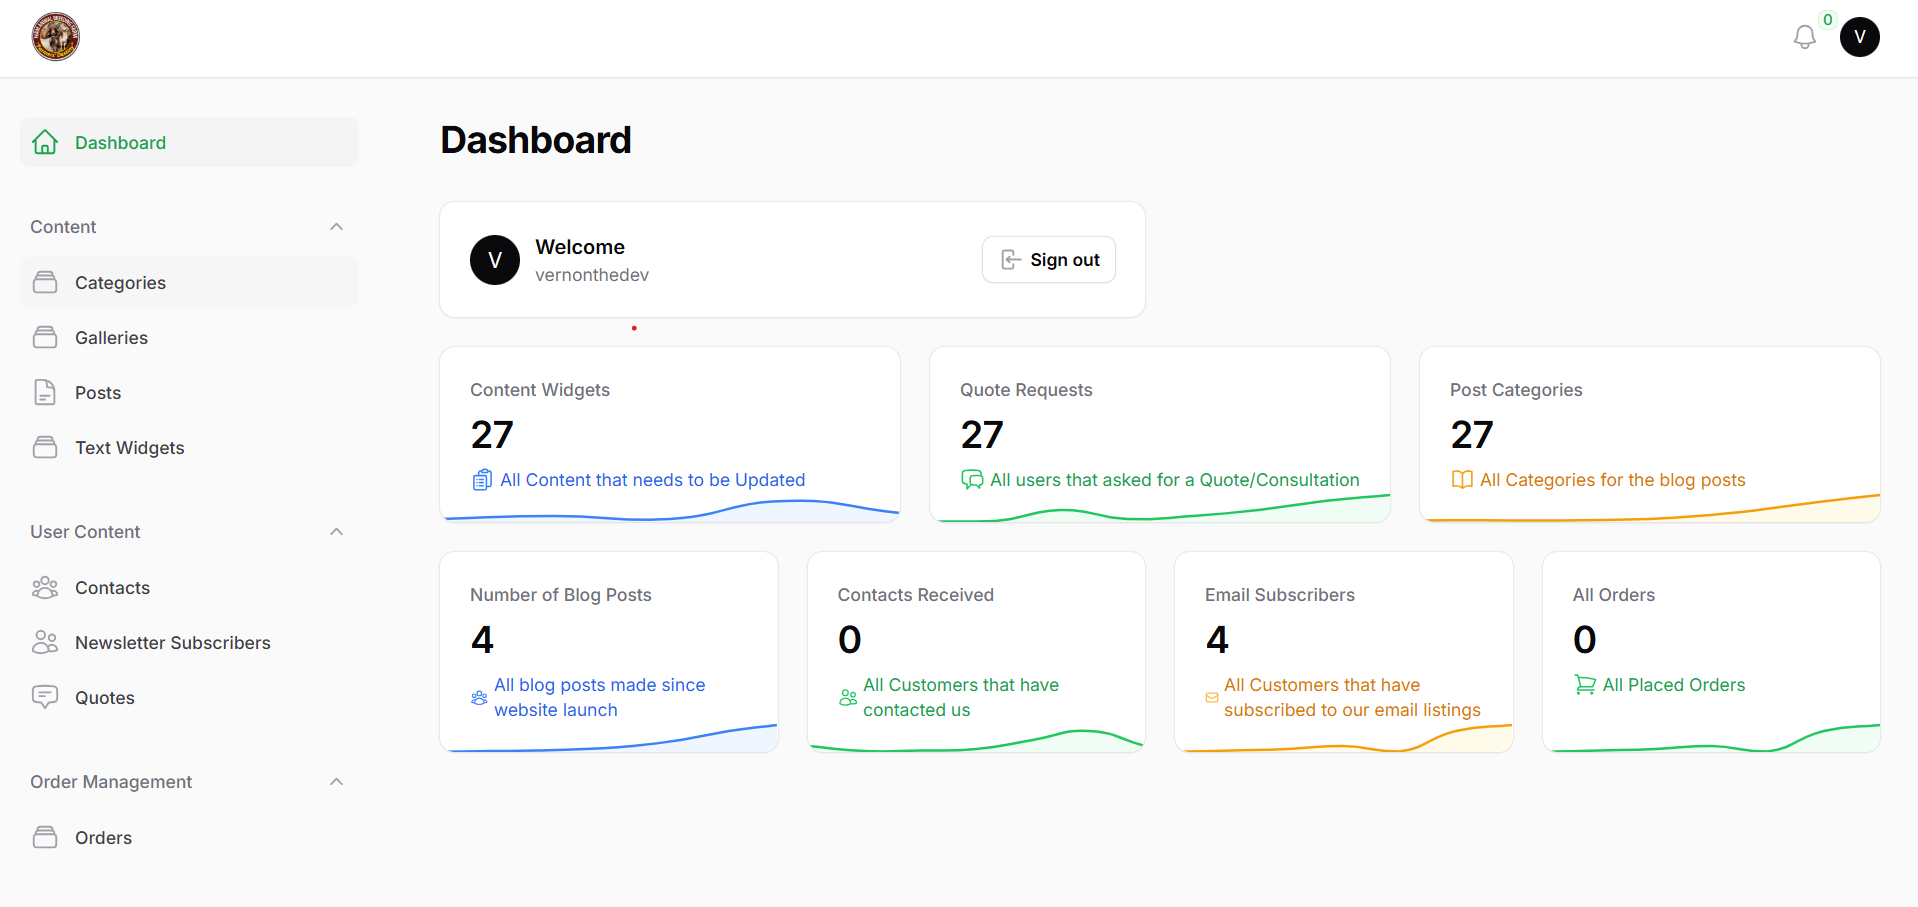Click the Dashboard page heading

pyautogui.click(x=536, y=140)
